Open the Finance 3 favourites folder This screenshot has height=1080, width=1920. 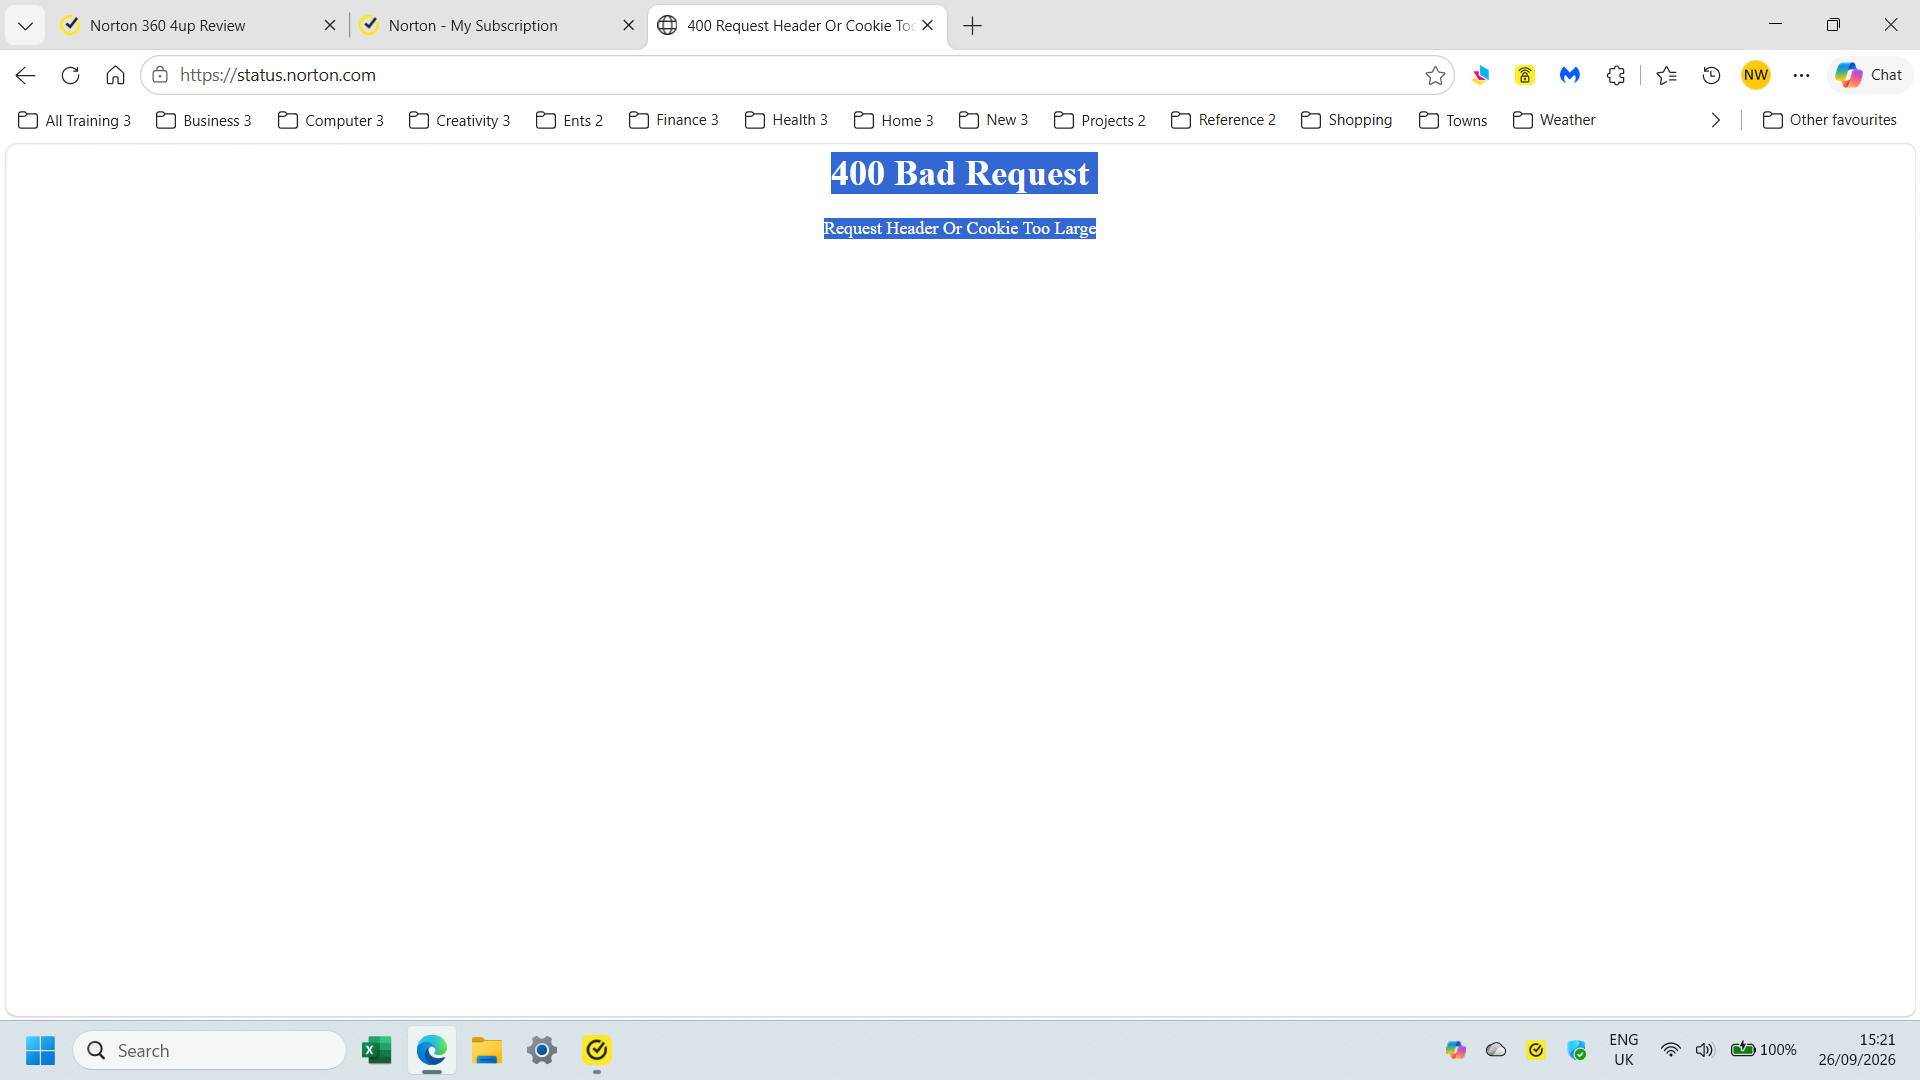[674, 120]
